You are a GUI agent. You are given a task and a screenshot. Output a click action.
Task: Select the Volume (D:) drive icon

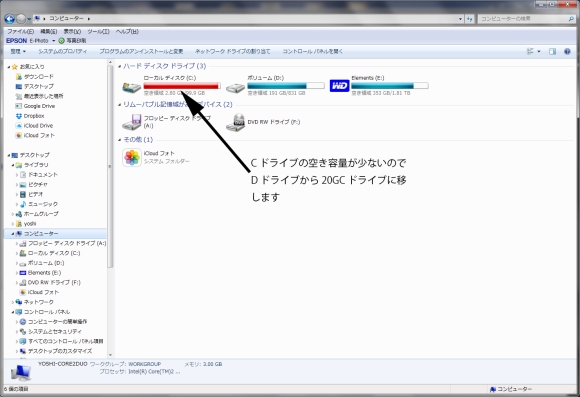pyautogui.click(x=235, y=87)
